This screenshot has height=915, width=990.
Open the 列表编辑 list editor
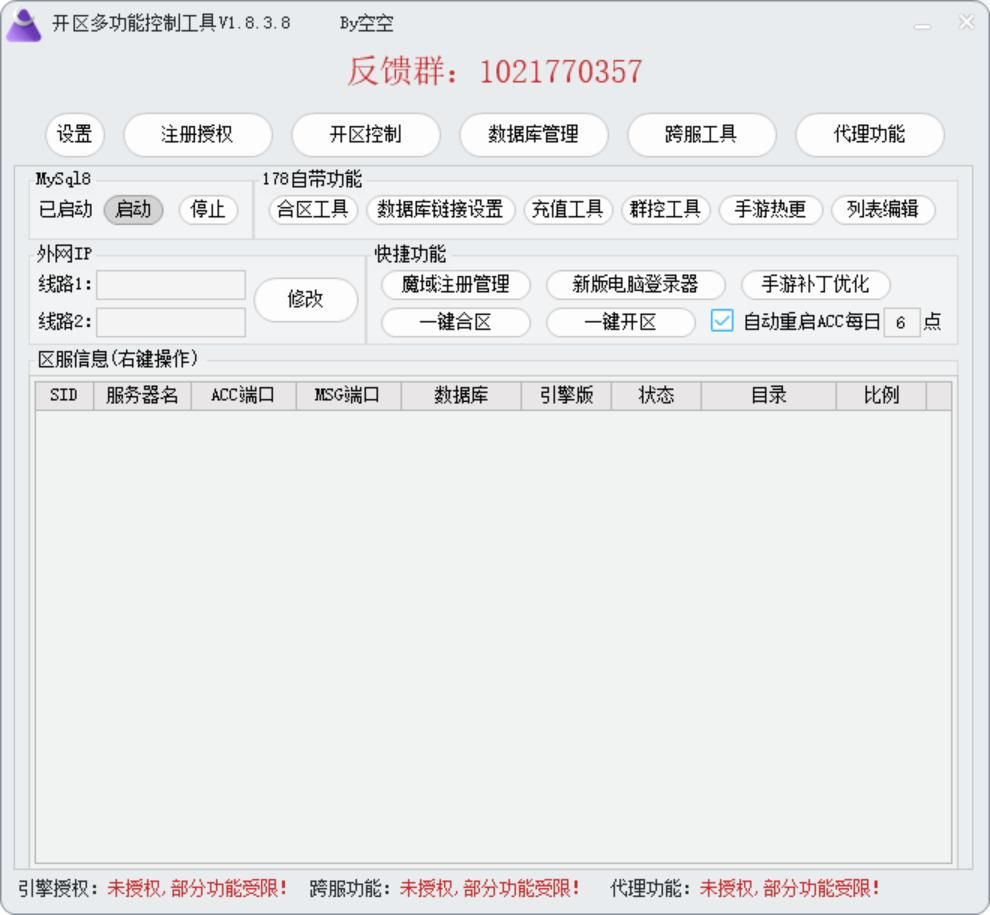click(880, 210)
